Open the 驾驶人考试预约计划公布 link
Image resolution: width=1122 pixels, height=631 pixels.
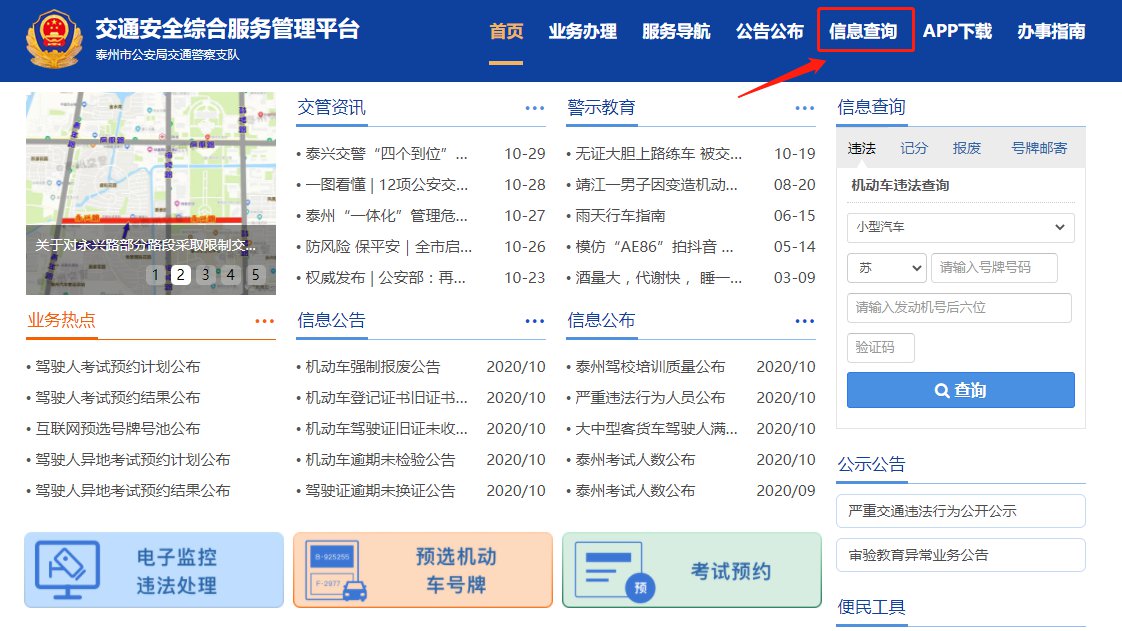click(117, 367)
